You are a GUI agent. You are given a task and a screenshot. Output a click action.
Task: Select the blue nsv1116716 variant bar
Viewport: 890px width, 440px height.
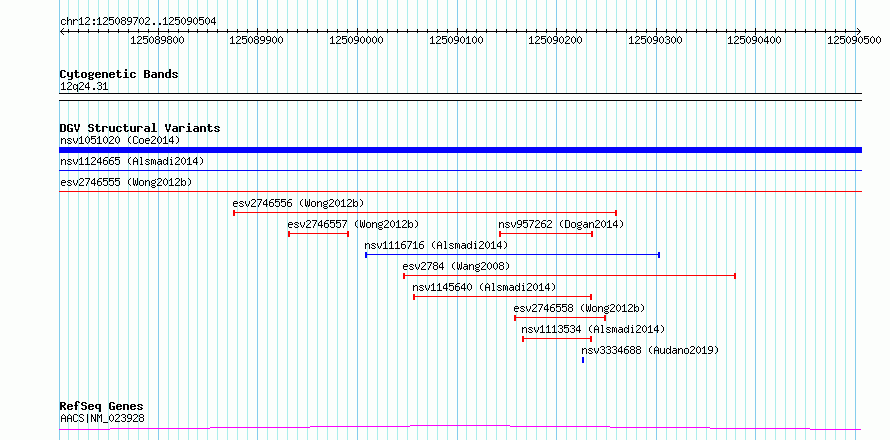click(x=512, y=255)
